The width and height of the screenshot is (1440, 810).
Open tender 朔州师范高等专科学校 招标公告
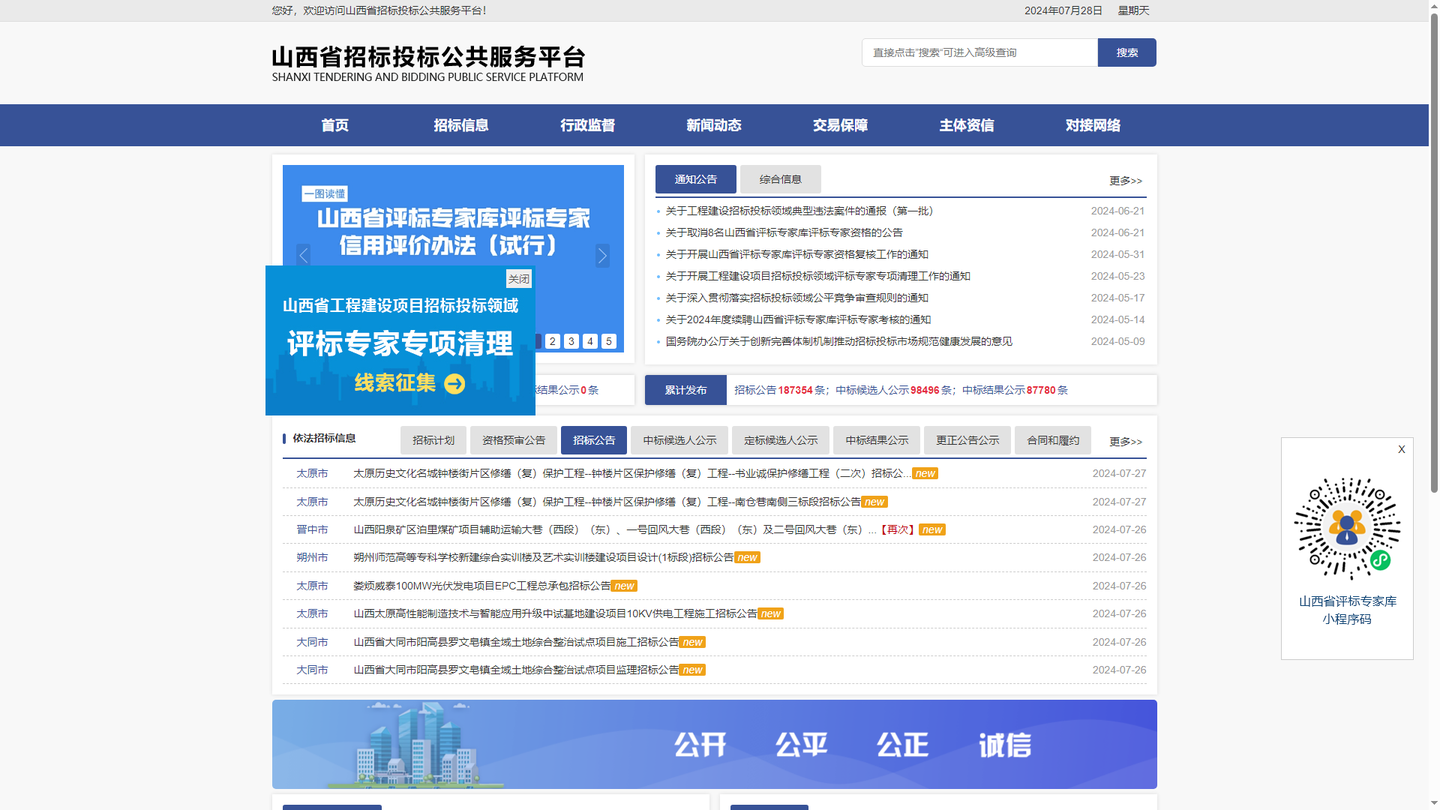click(543, 558)
